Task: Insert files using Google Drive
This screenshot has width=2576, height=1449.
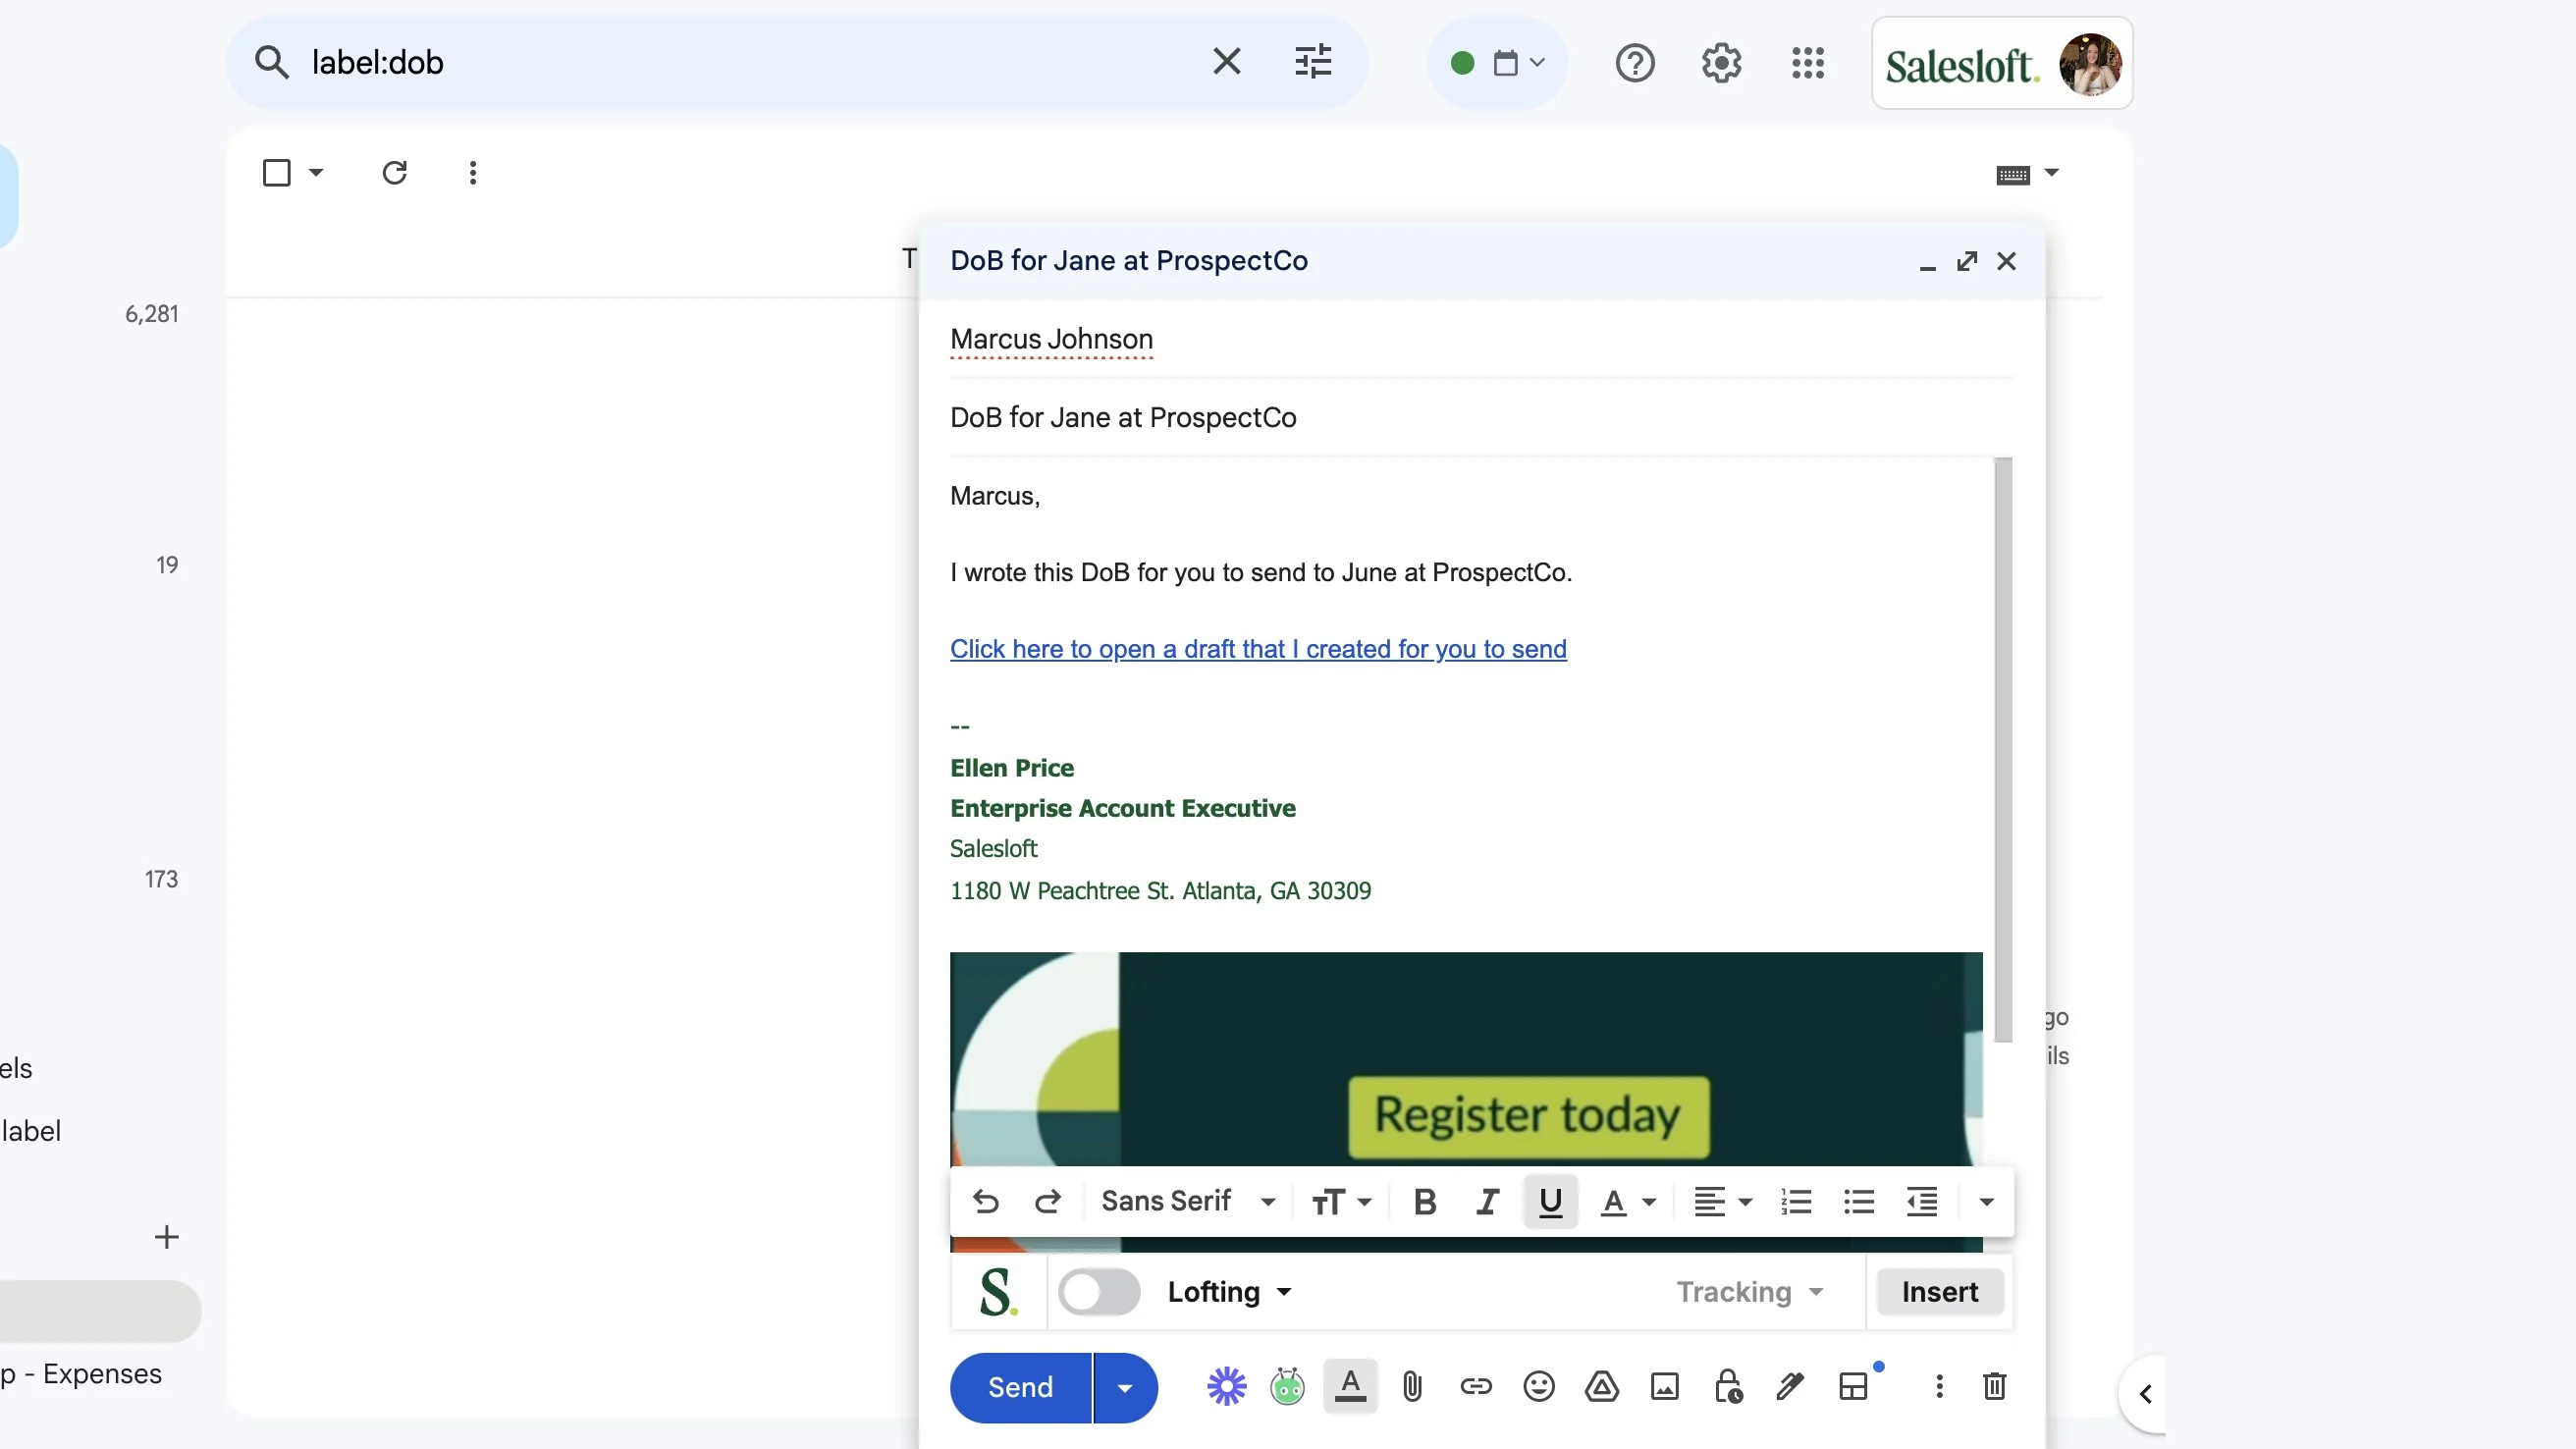Action: [x=1602, y=1387]
